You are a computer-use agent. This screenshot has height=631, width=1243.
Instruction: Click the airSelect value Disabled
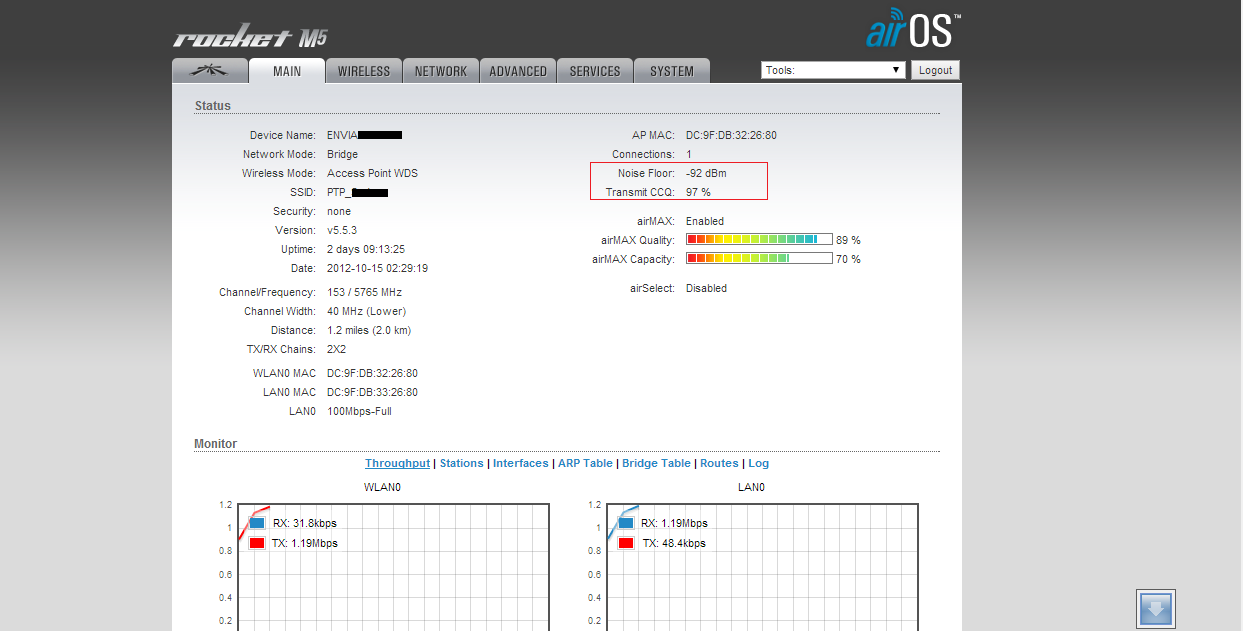click(x=706, y=288)
